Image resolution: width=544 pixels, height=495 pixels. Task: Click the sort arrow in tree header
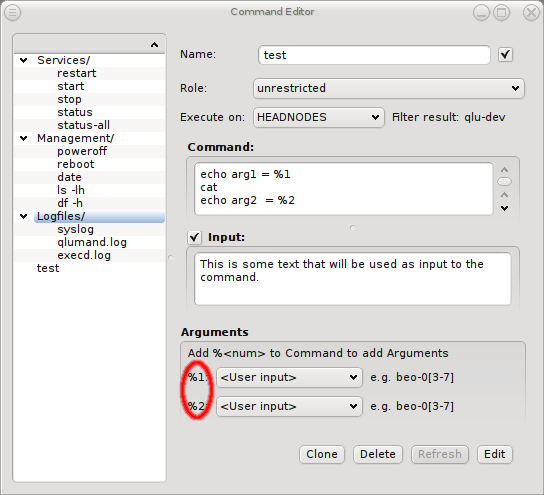tap(154, 45)
